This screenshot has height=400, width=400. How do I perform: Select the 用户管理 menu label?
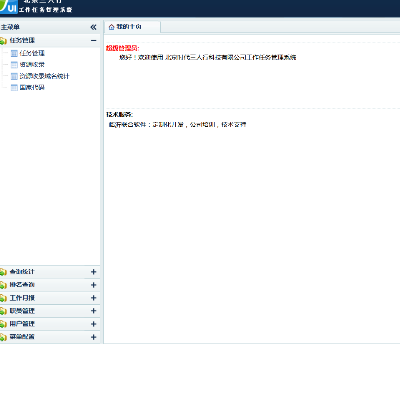22,324
